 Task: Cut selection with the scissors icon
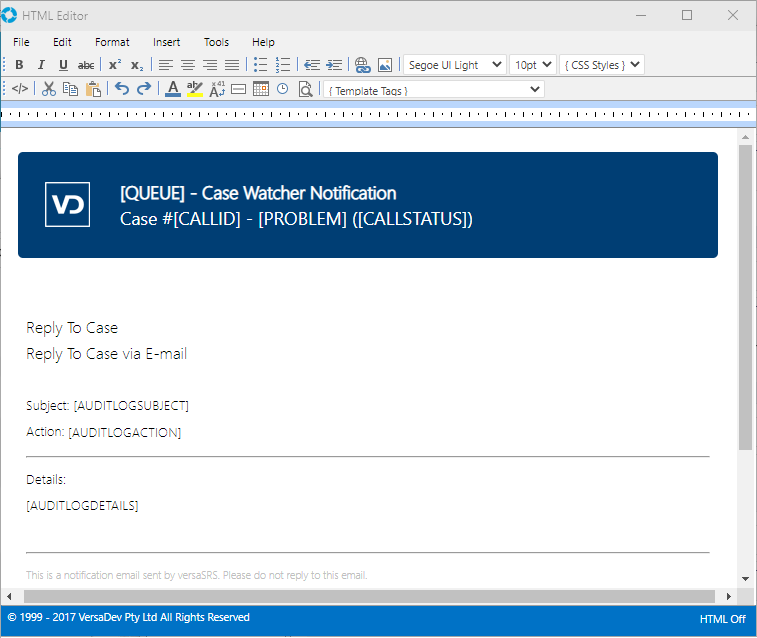(x=48, y=89)
